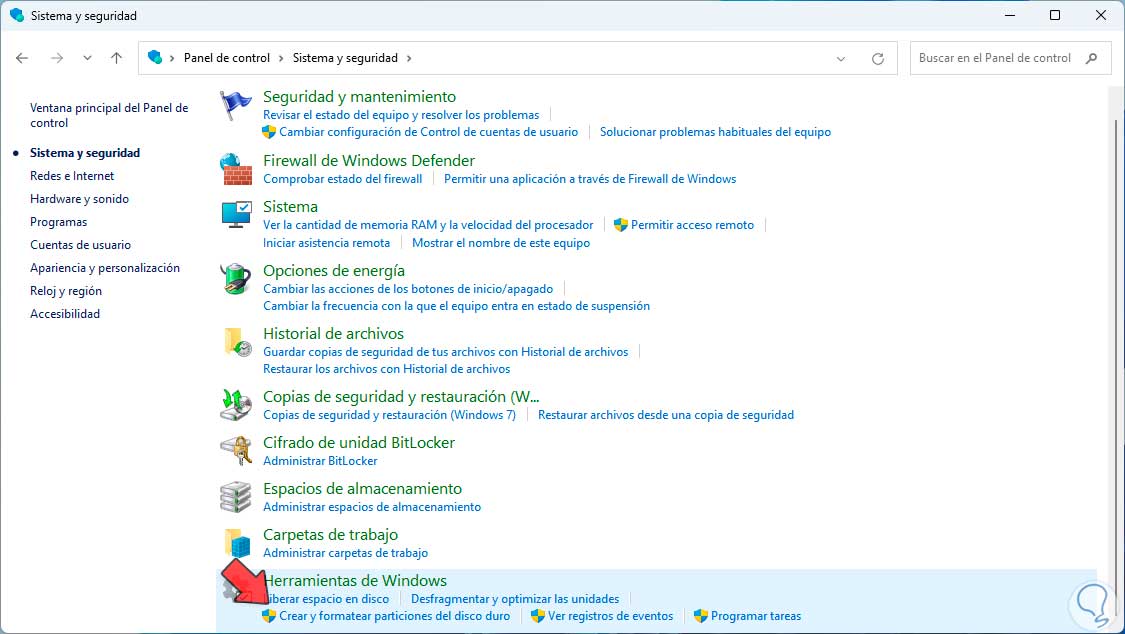Viewport: 1125px width, 634px height.
Task: Click the window title bar app icon
Action: pyautogui.click(x=17, y=15)
